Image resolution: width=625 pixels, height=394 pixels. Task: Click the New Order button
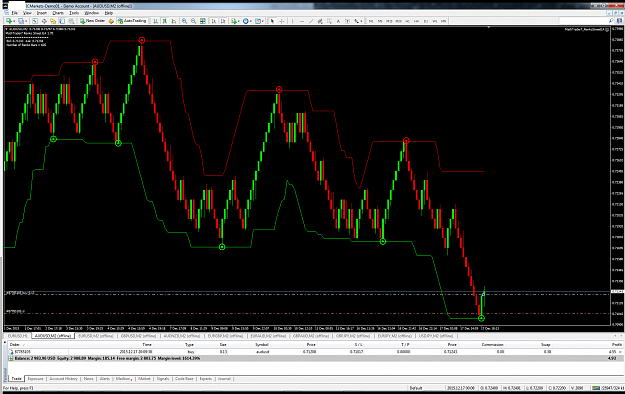[x=92, y=21]
